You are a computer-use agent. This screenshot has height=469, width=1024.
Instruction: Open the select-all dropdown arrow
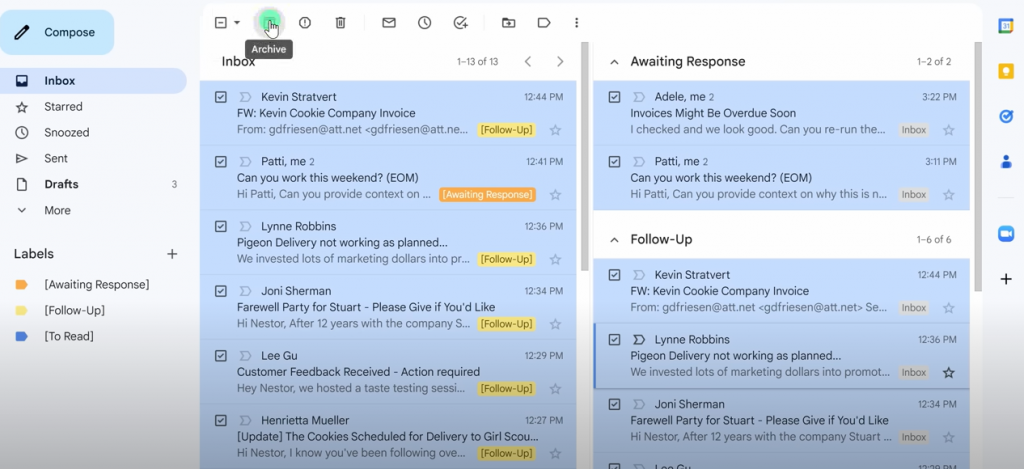pyautogui.click(x=237, y=23)
